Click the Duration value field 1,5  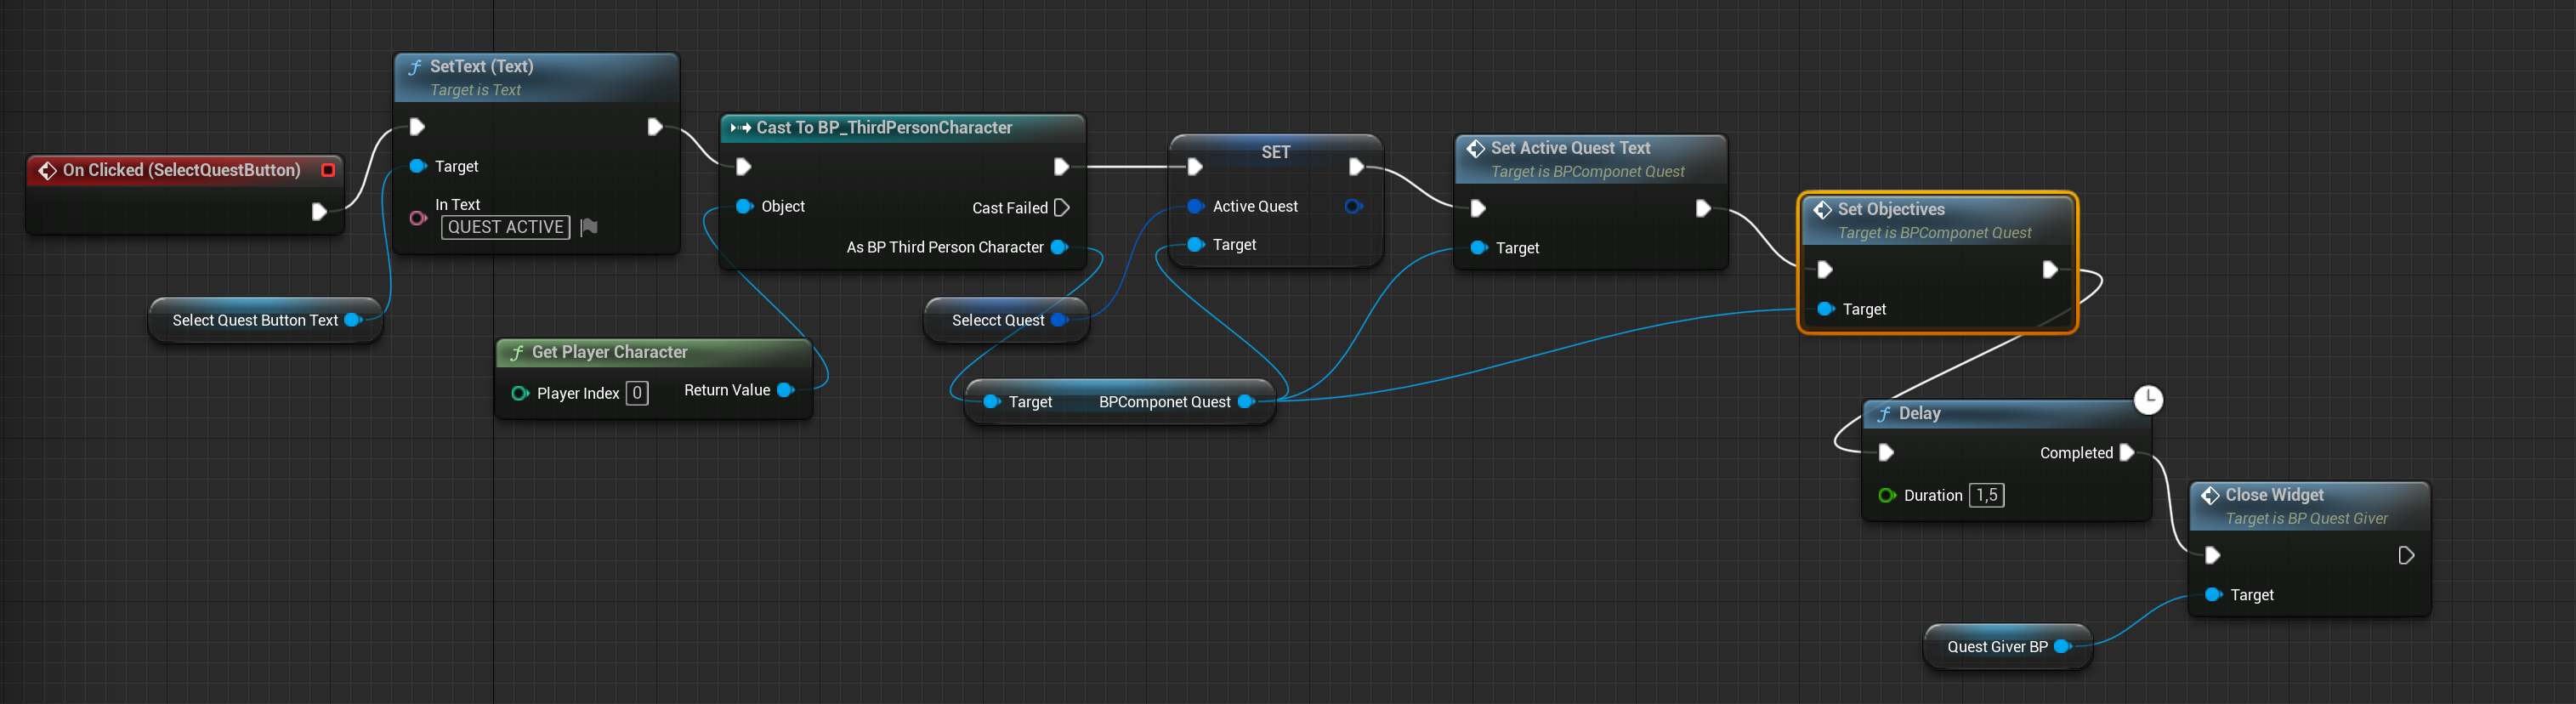[1987, 496]
